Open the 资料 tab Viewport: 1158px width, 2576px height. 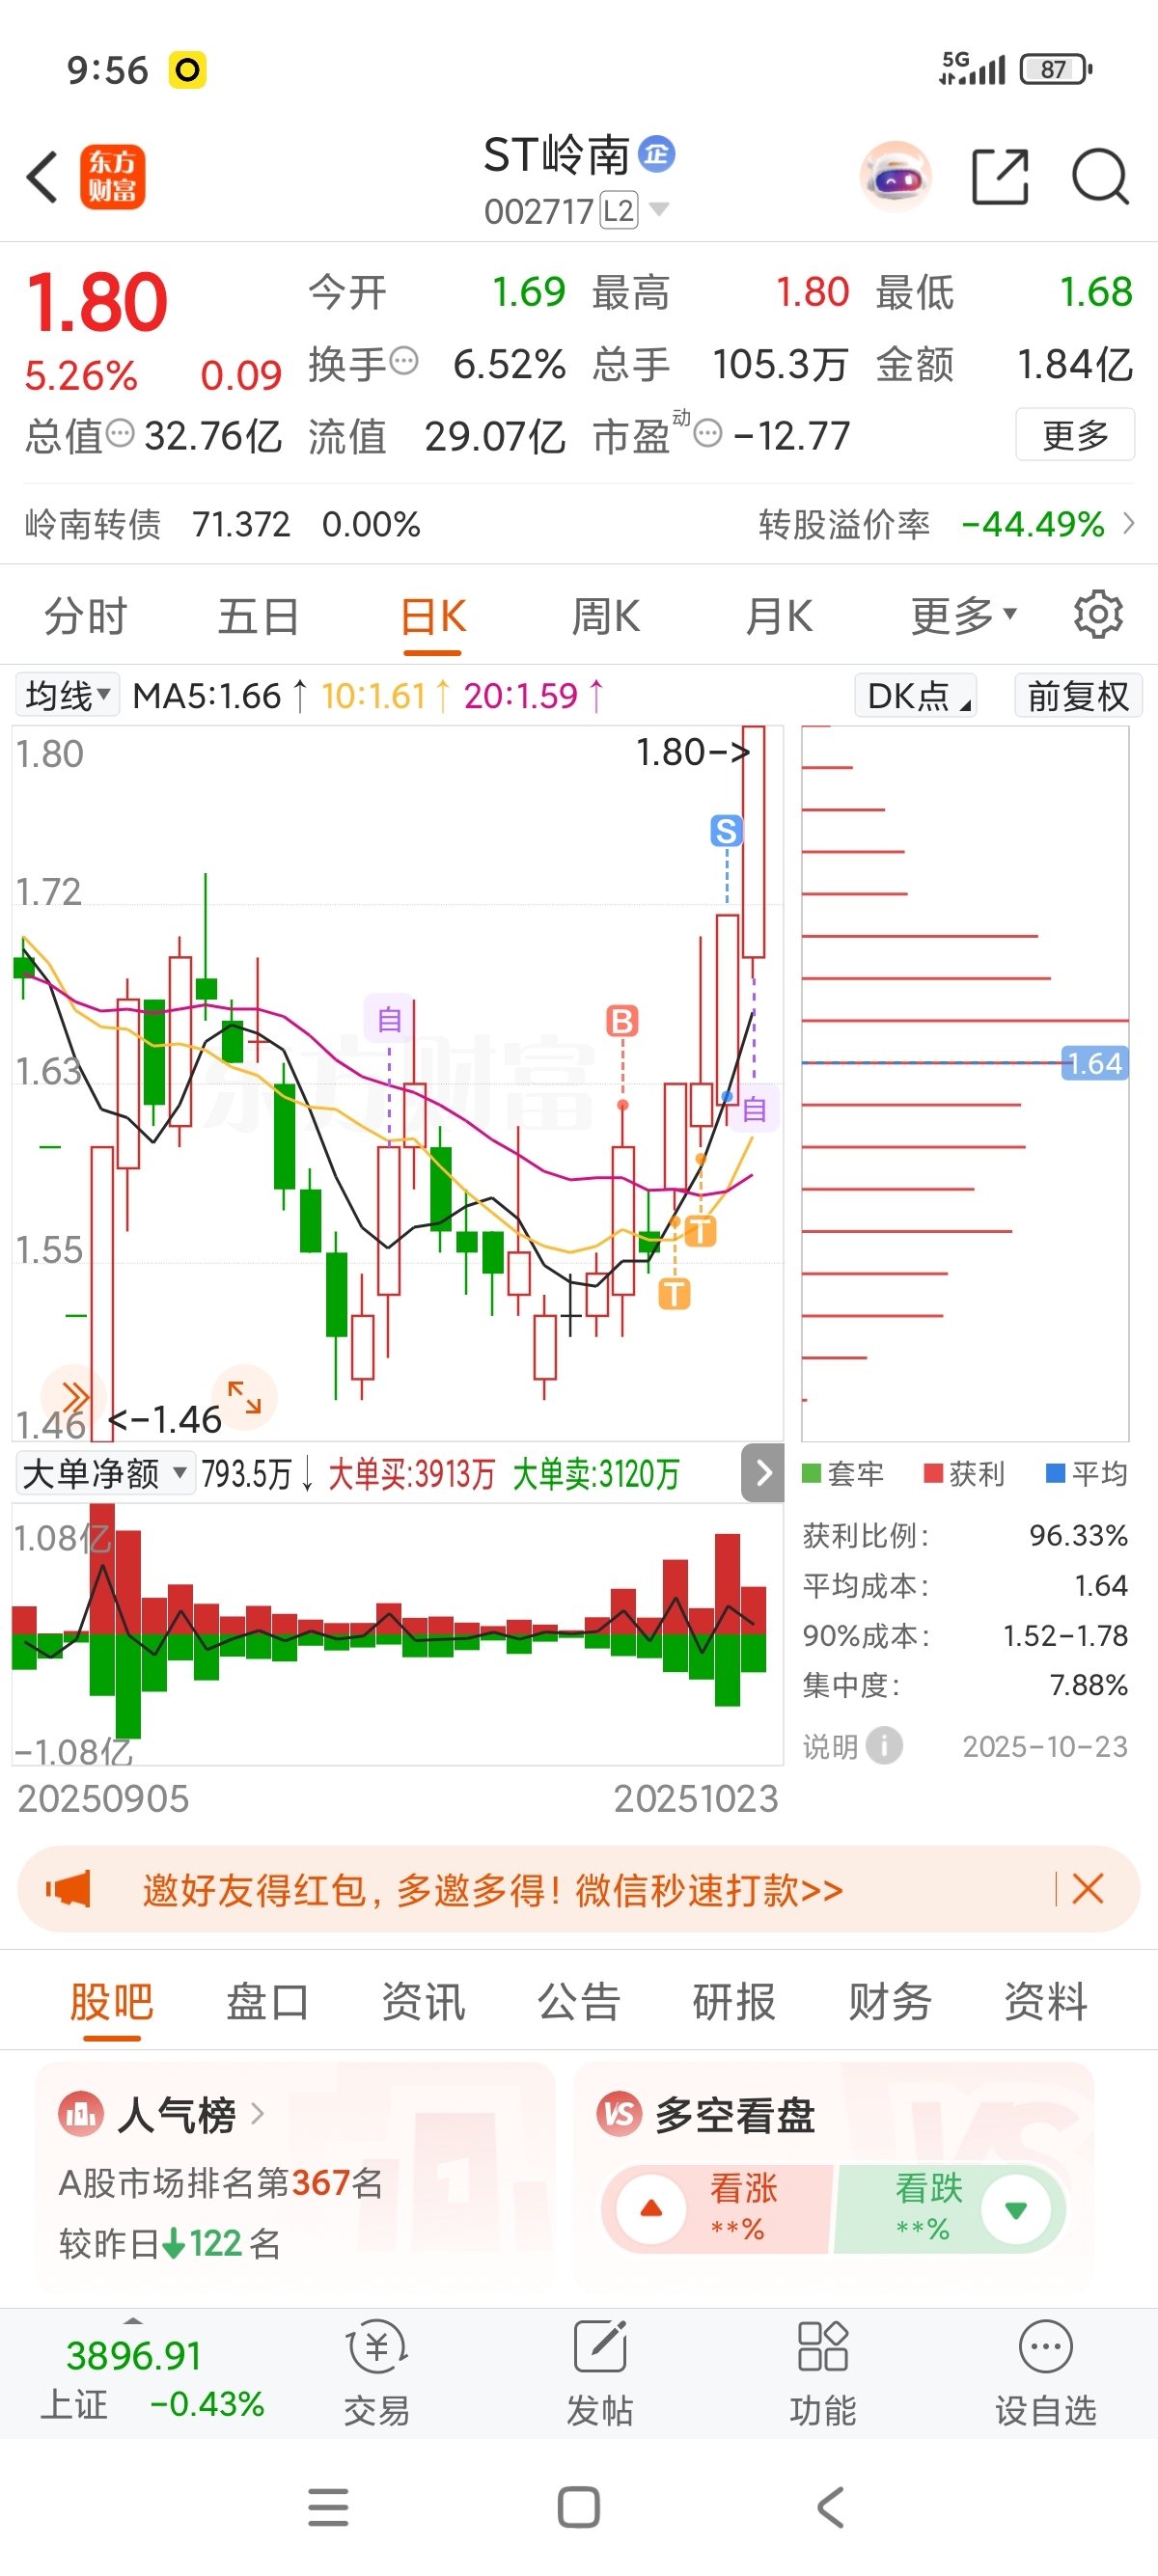tap(1046, 2001)
